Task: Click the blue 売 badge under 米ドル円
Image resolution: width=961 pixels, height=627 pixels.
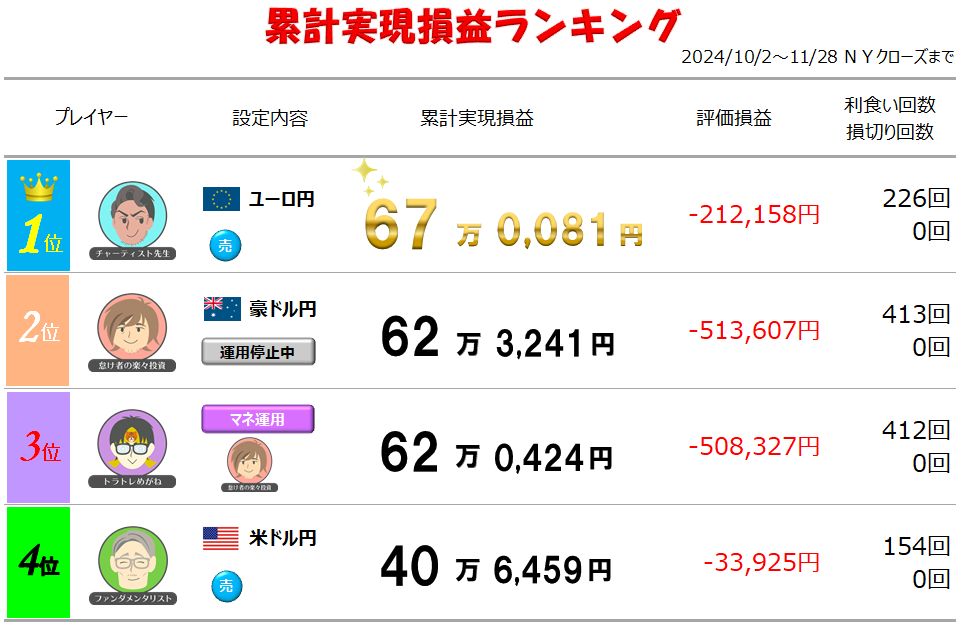Action: point(227,587)
